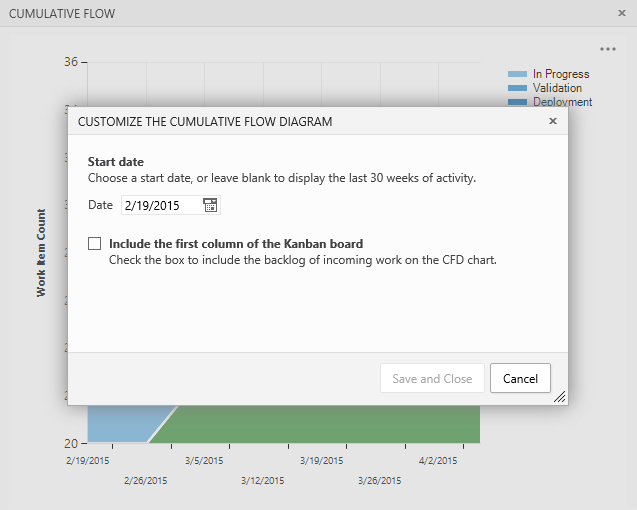Enable the Include first column checkbox
The height and width of the screenshot is (510, 637).
(x=95, y=243)
